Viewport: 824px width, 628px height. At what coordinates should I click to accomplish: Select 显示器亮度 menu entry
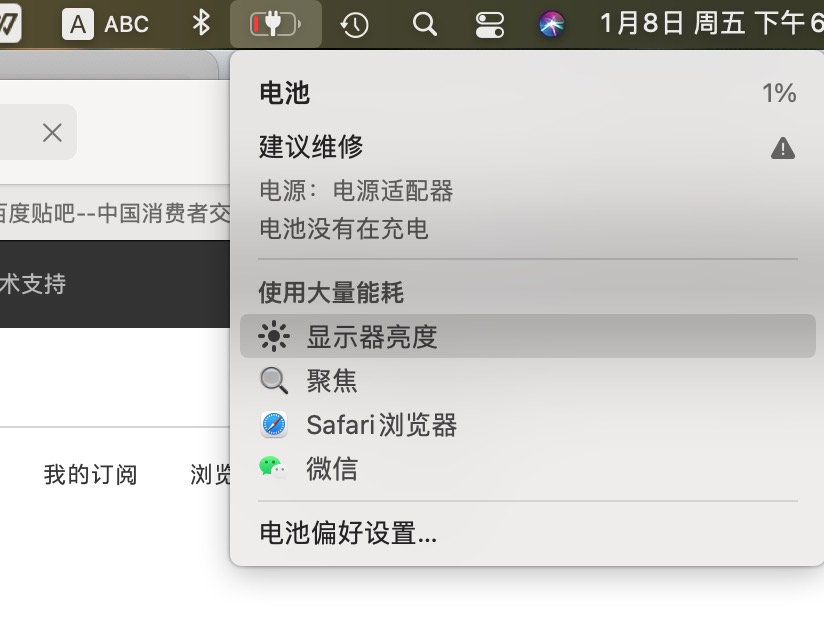pyautogui.click(x=372, y=337)
